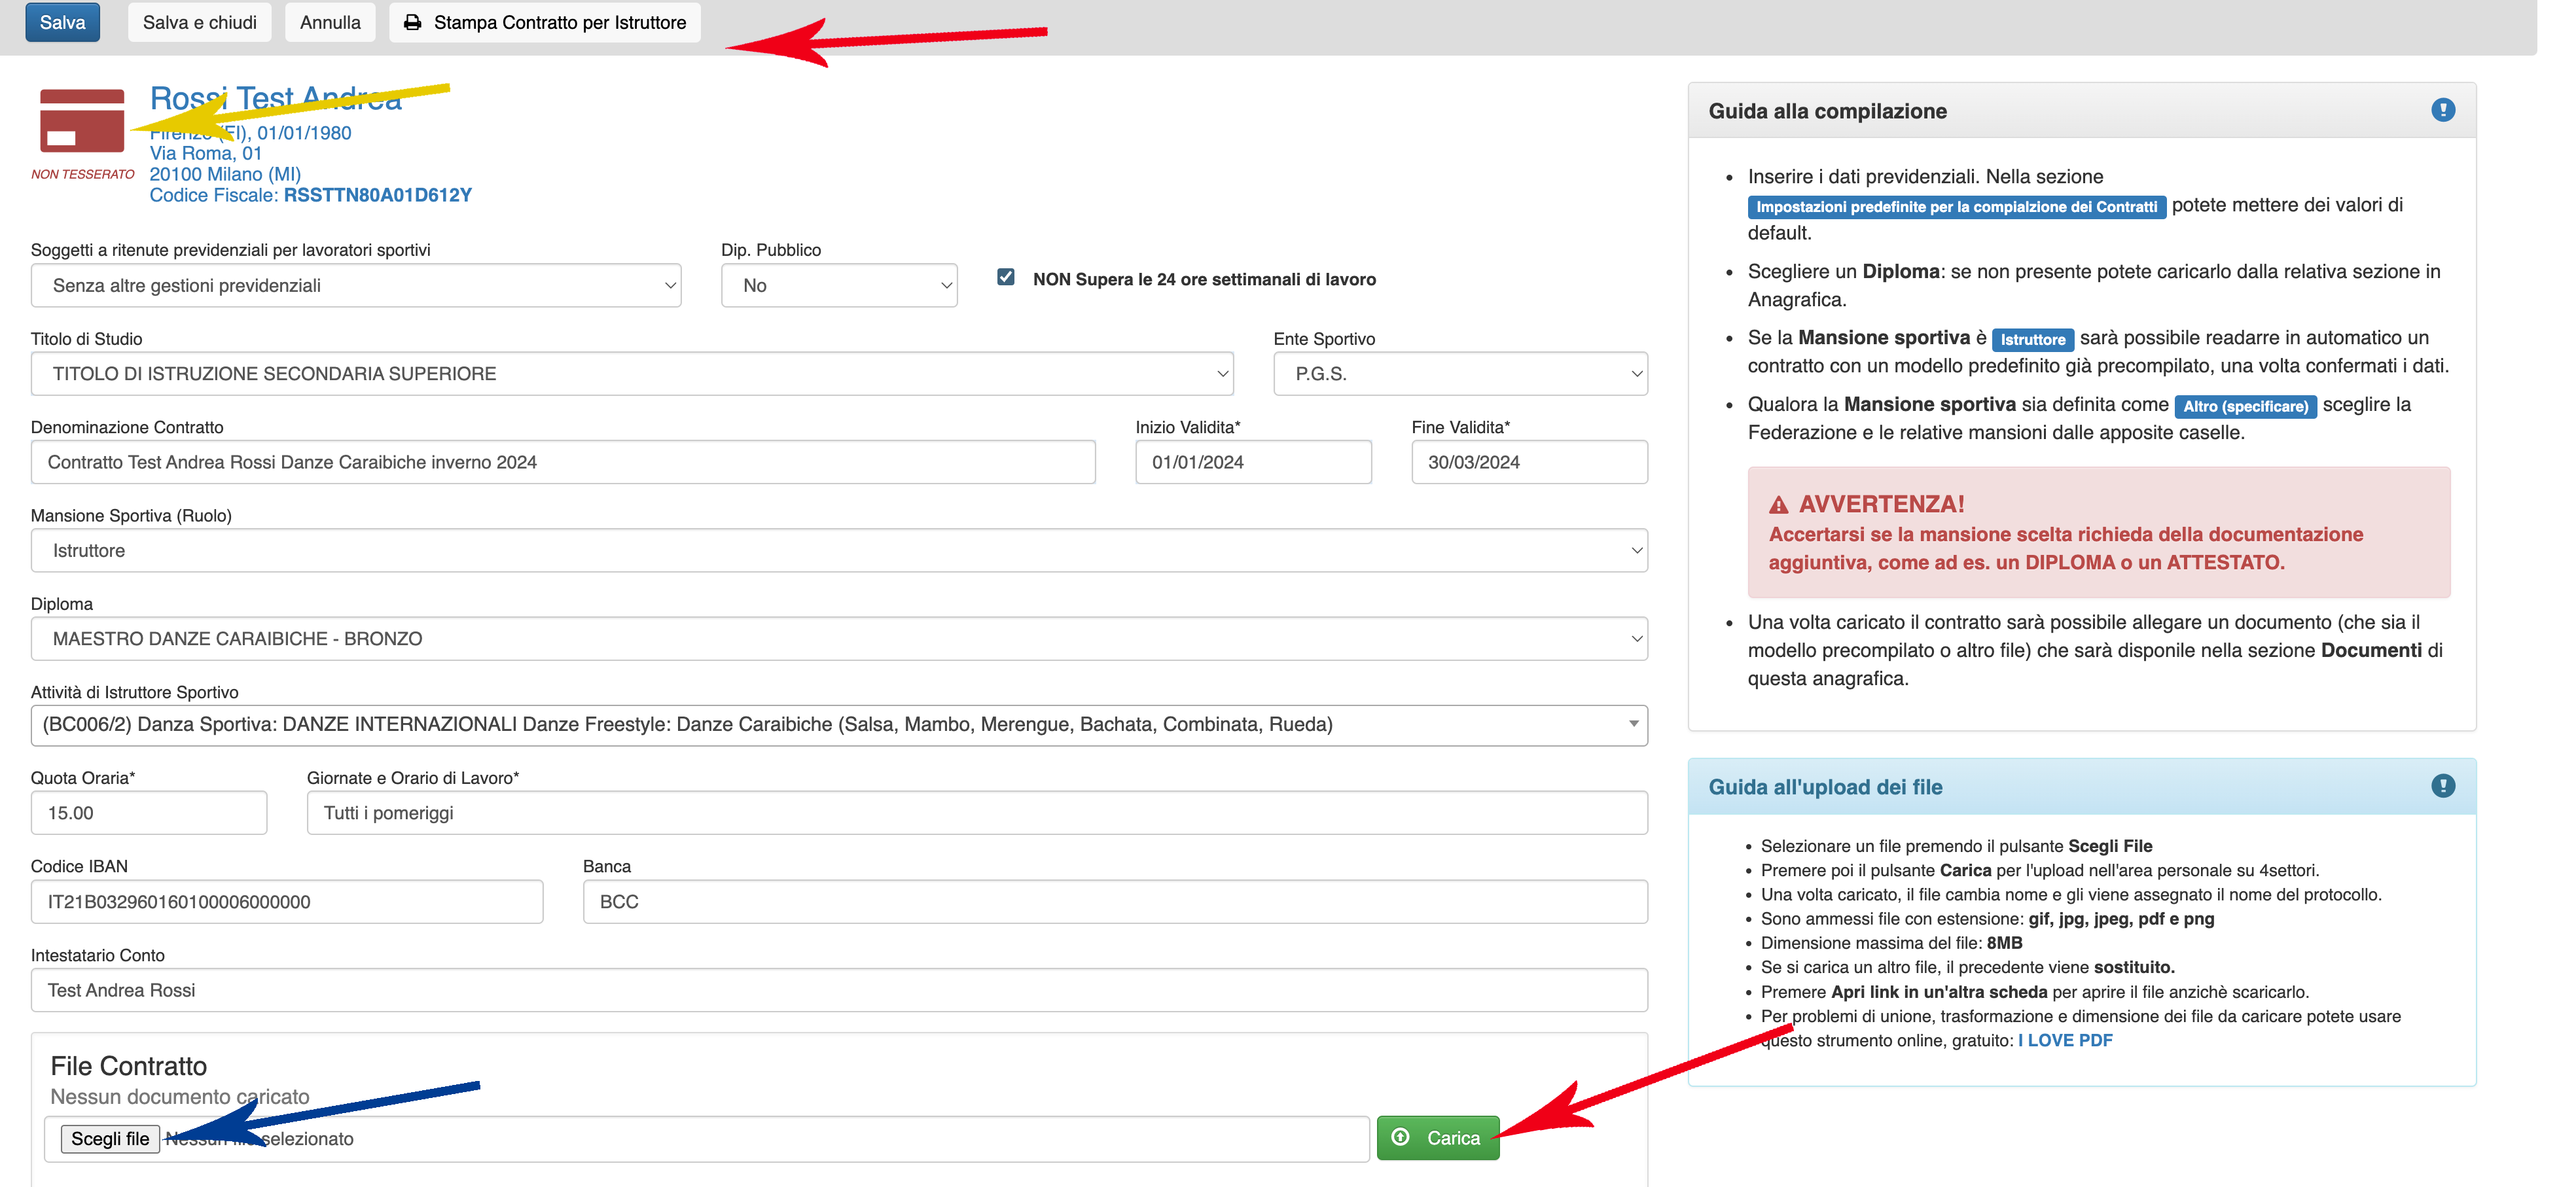The height and width of the screenshot is (1187, 2576).
Task: Open the Diploma selection dropdown
Action: tap(838, 639)
